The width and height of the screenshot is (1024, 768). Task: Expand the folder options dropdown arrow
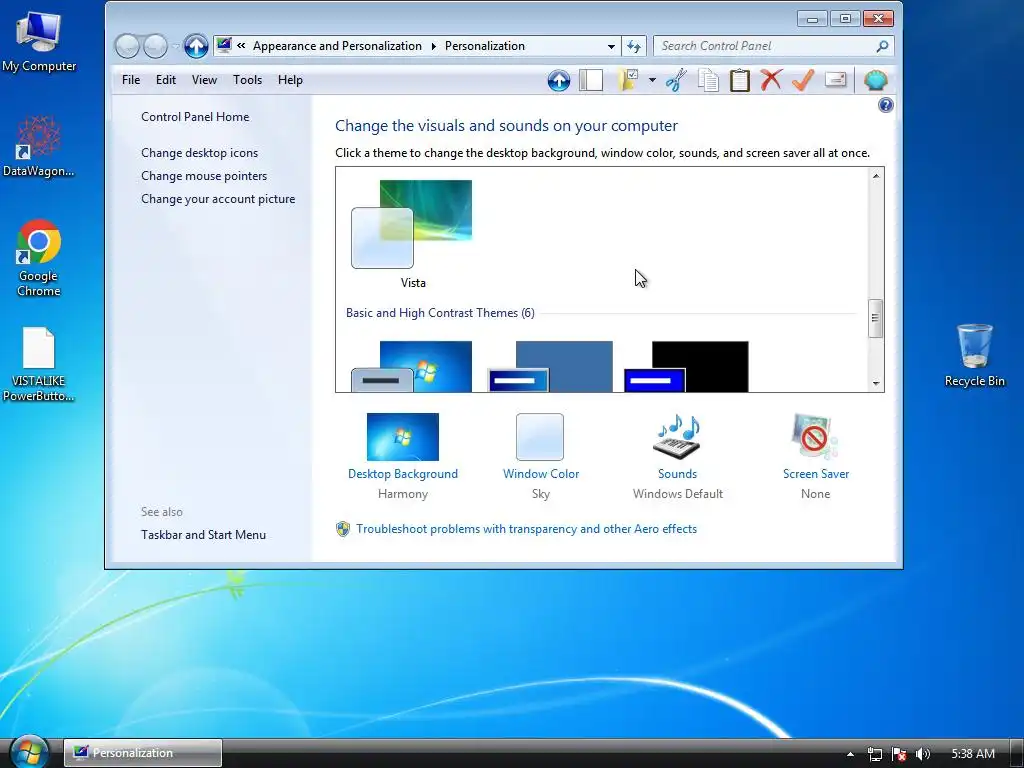coord(652,80)
